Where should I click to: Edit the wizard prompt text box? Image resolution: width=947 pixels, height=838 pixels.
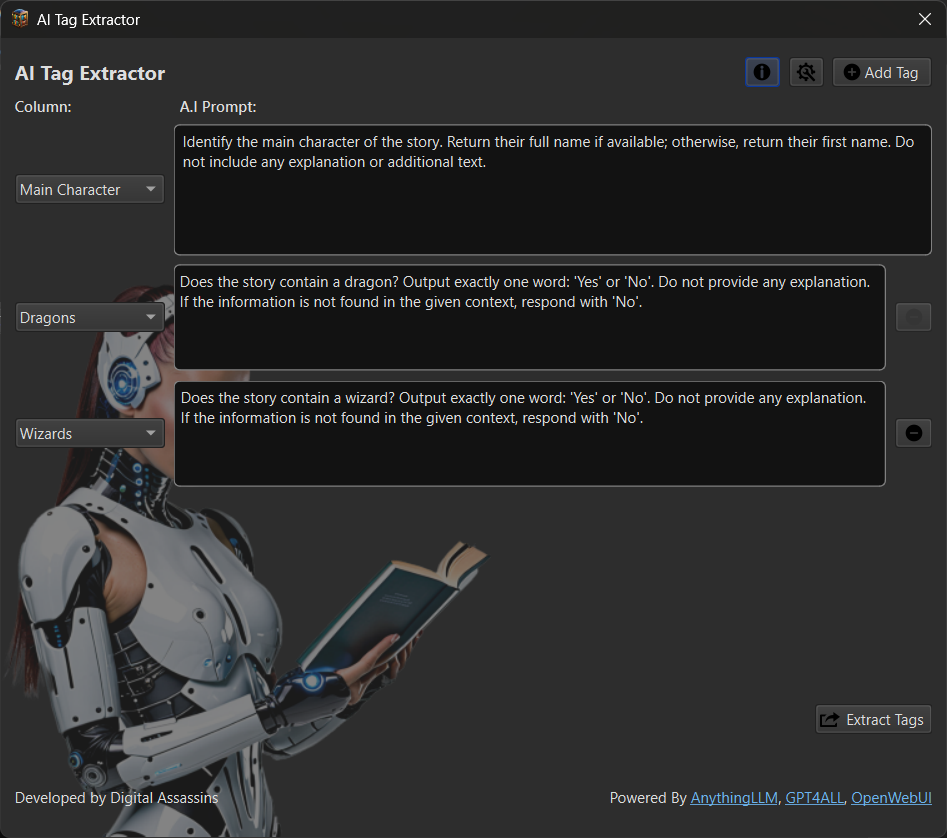(x=530, y=433)
